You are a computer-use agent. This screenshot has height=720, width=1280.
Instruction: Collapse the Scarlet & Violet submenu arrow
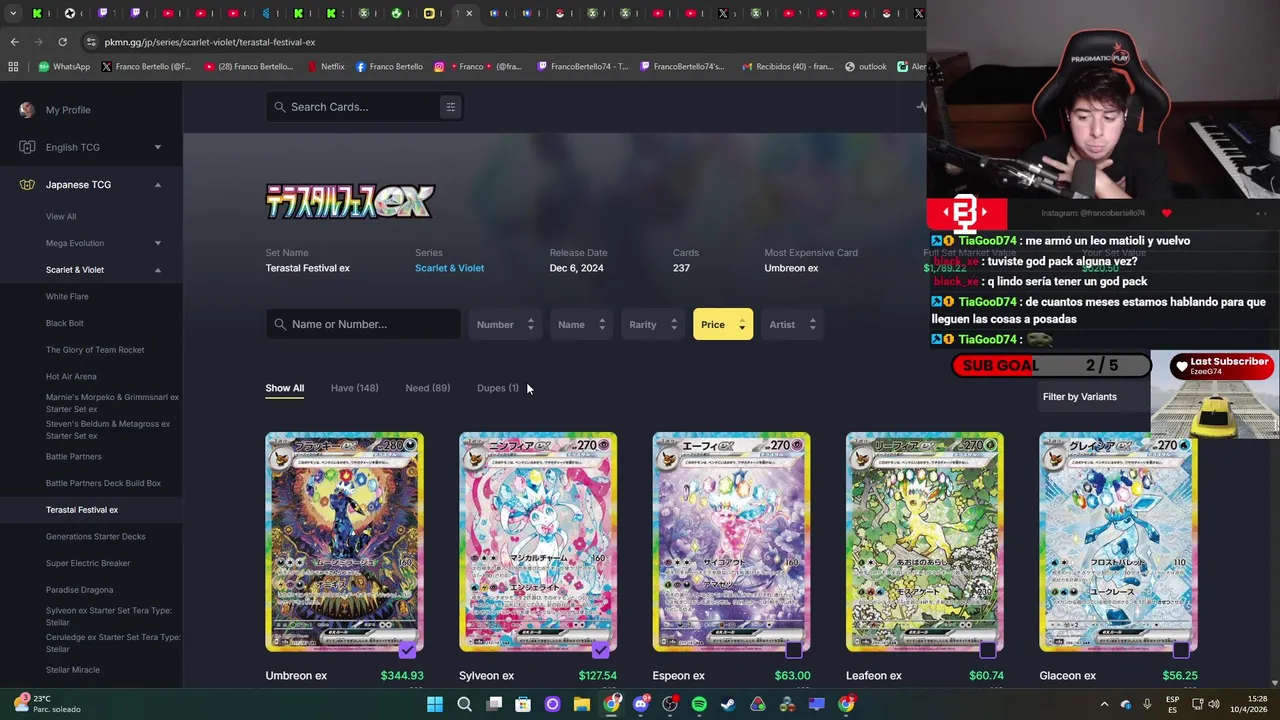click(157, 270)
